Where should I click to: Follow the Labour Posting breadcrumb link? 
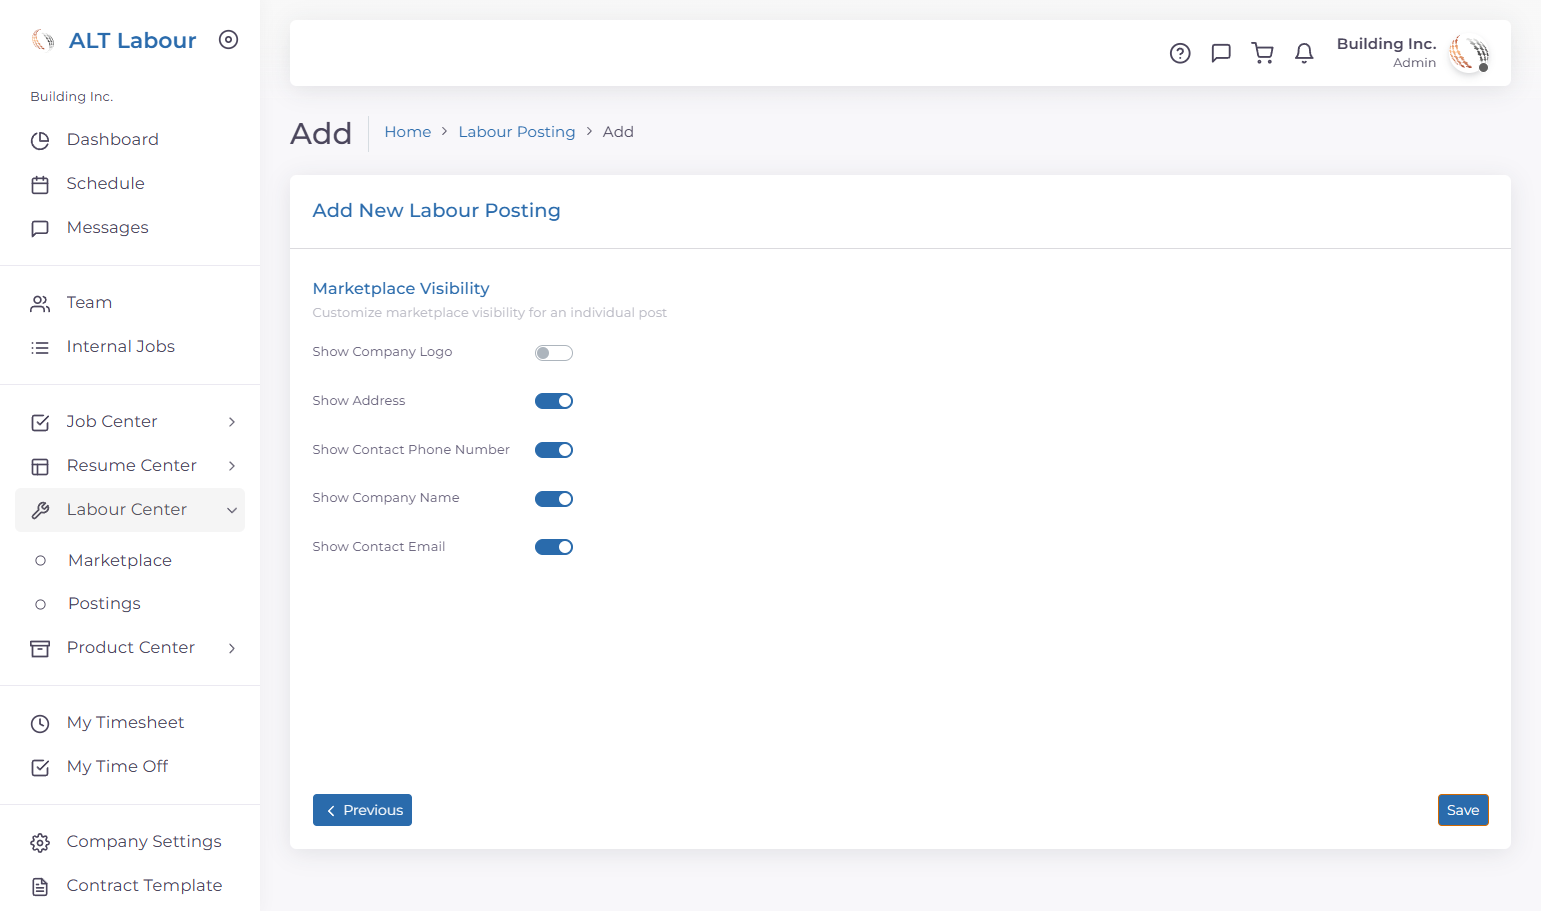click(517, 132)
